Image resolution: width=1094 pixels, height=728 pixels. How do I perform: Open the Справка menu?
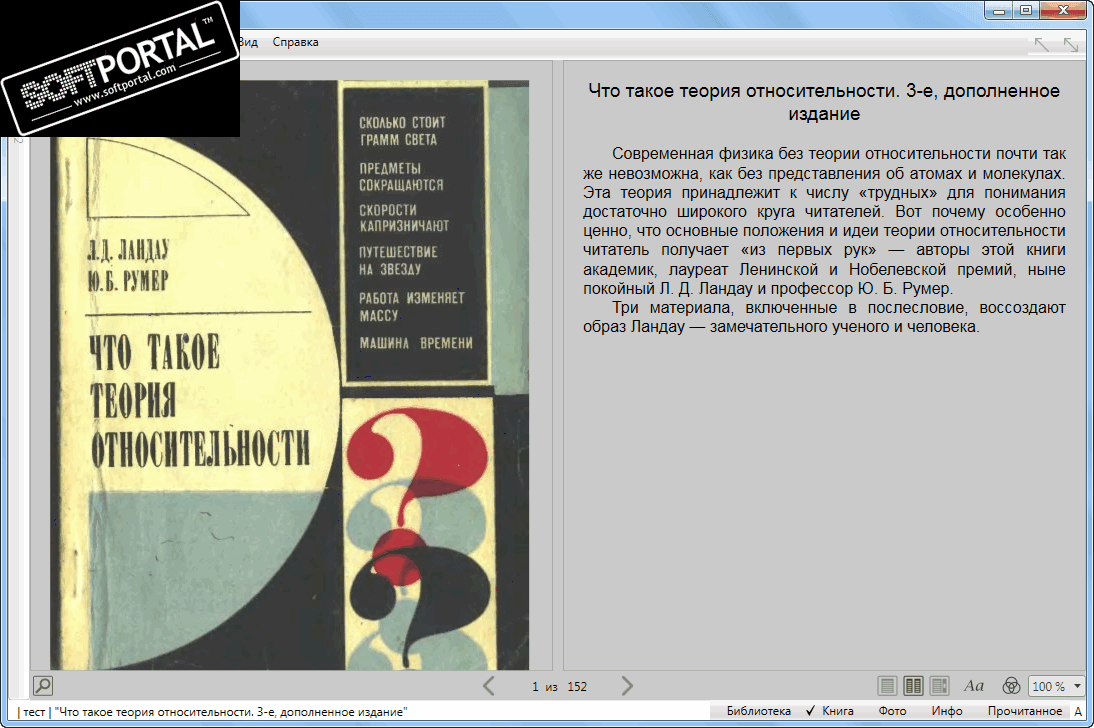click(x=295, y=42)
